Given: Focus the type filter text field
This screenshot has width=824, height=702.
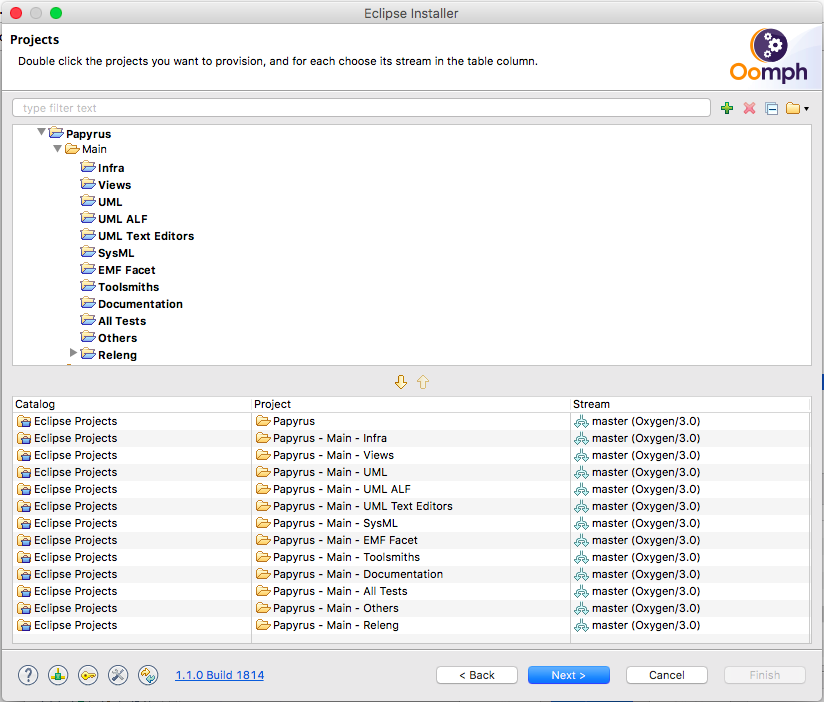Looking at the screenshot, I should click(x=362, y=108).
